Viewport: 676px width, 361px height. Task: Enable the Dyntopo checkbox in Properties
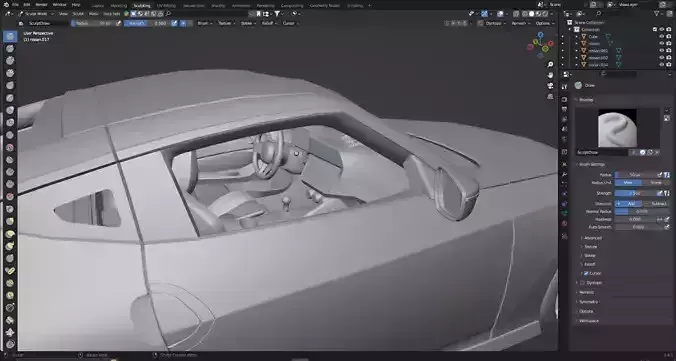[582, 283]
